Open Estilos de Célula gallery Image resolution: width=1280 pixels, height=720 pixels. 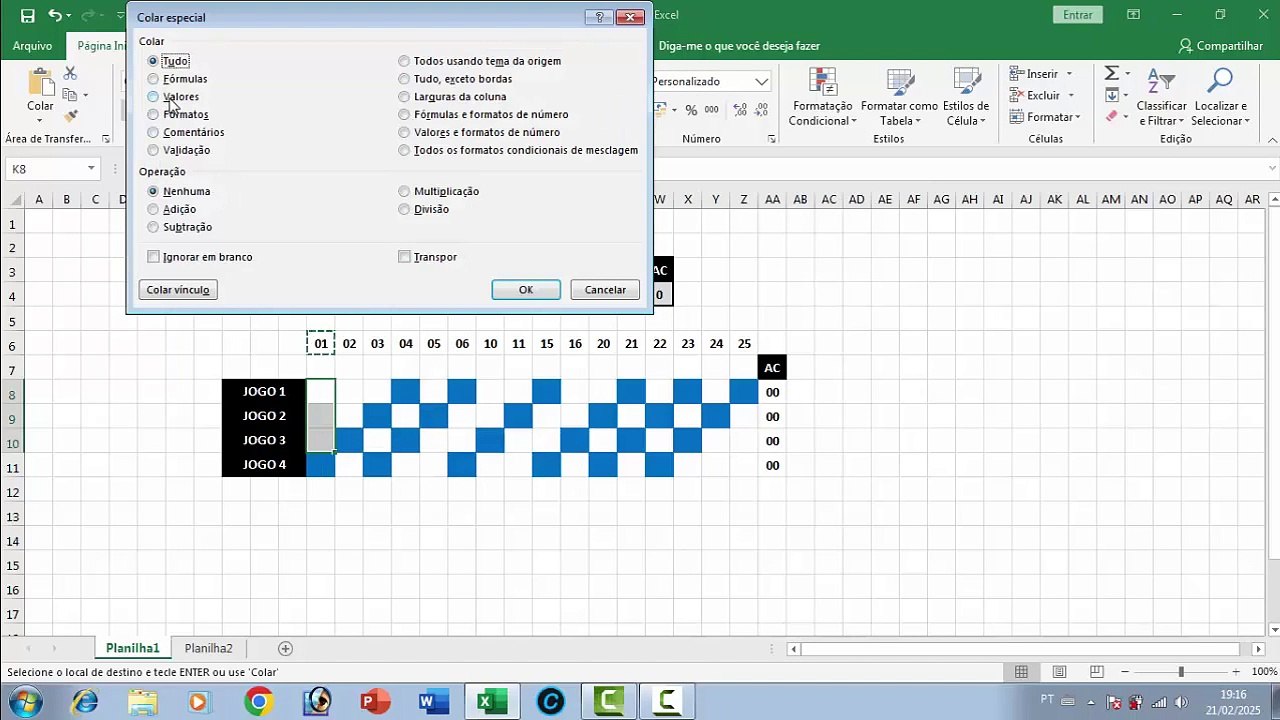[966, 98]
